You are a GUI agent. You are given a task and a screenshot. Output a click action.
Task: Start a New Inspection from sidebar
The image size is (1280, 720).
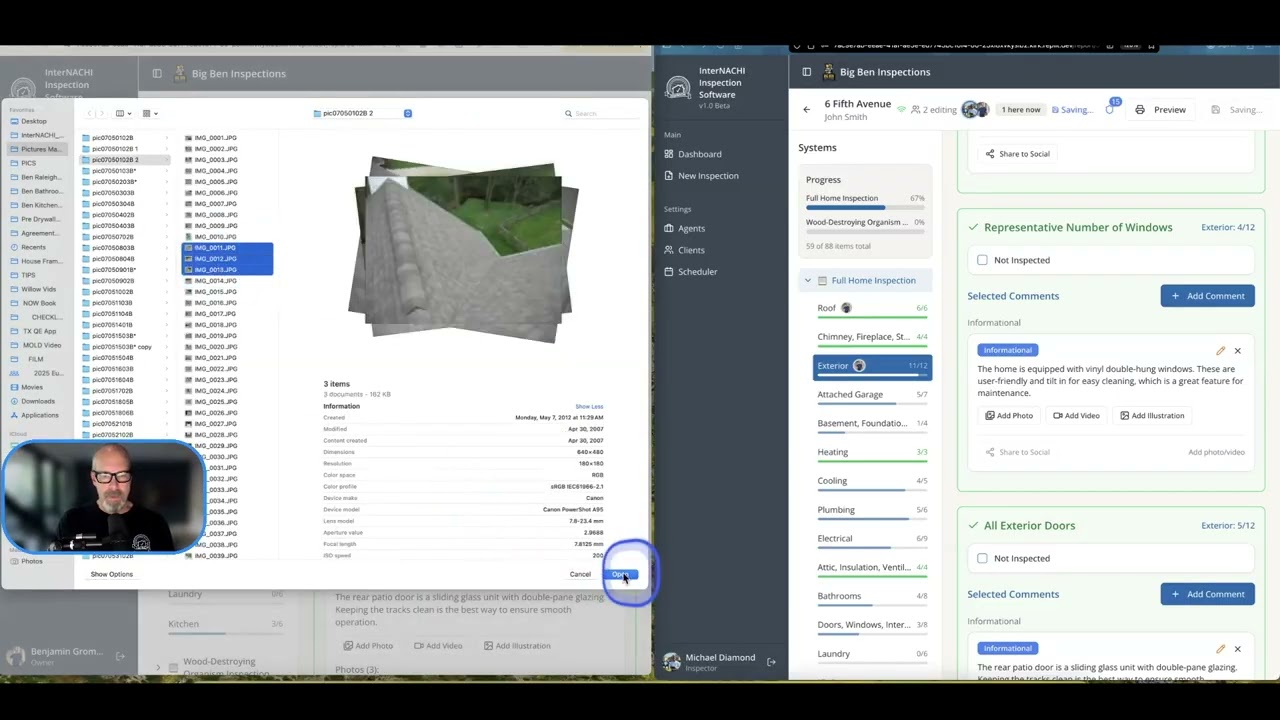tap(707, 176)
